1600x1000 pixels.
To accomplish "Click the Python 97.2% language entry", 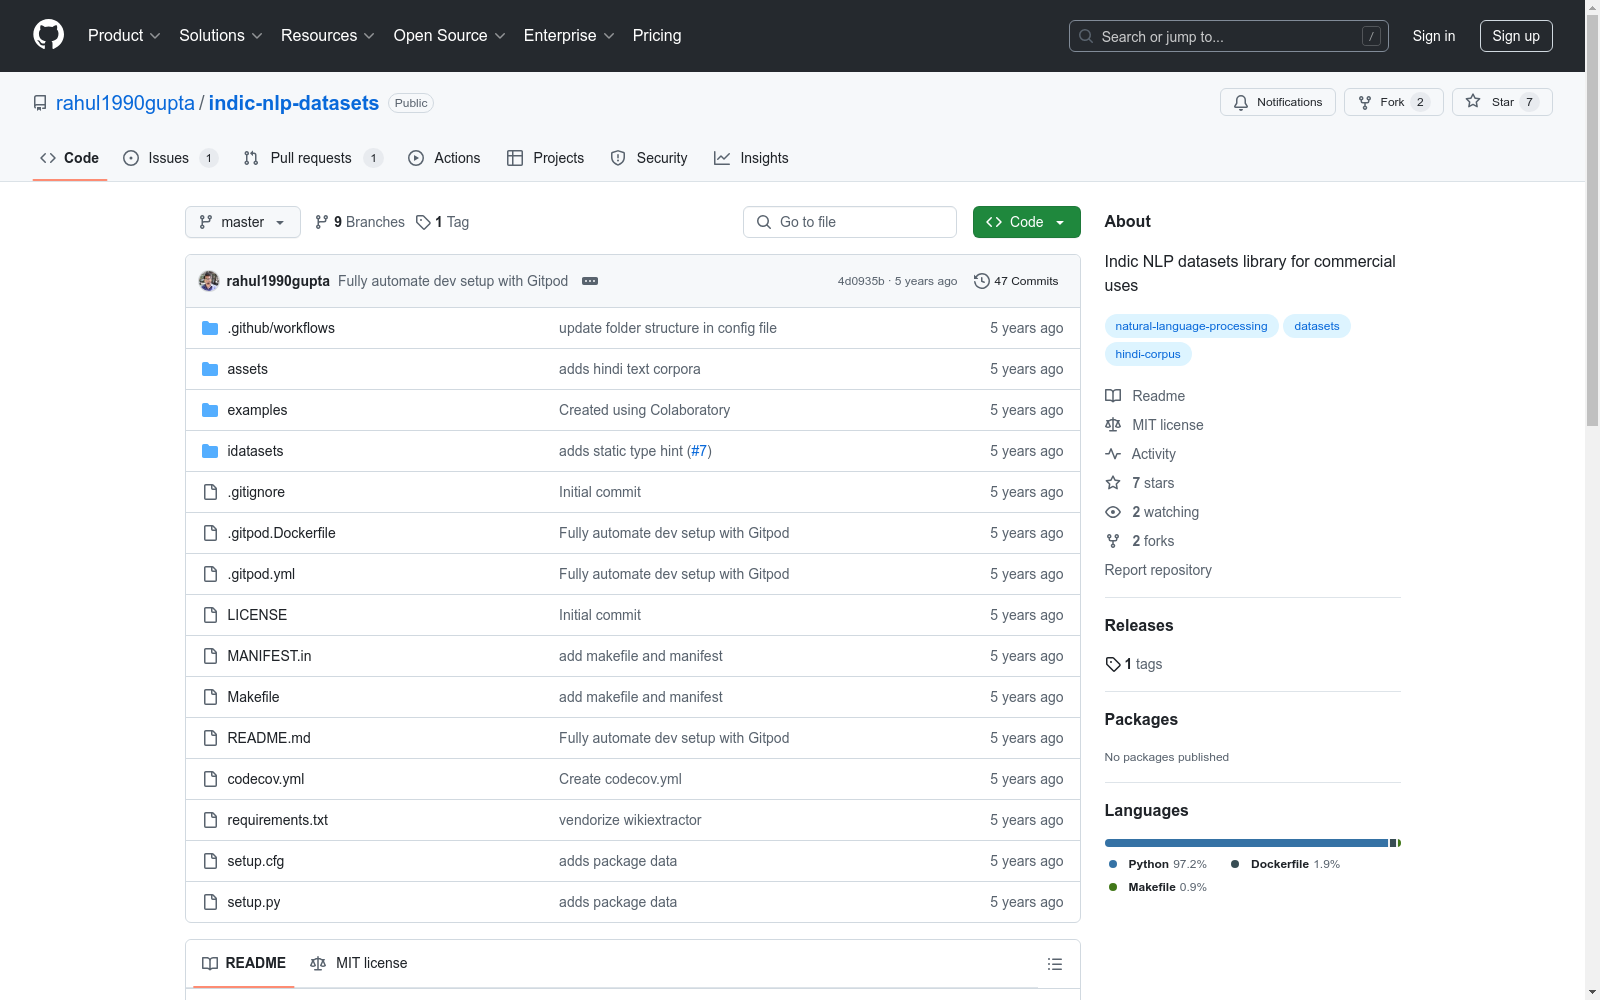I will (1157, 864).
